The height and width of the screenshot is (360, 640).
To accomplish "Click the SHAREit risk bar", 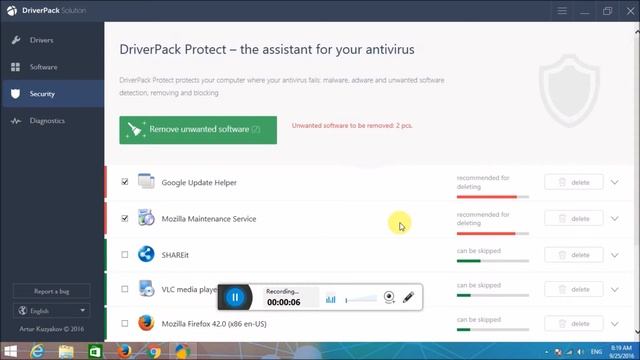I will [493, 261].
